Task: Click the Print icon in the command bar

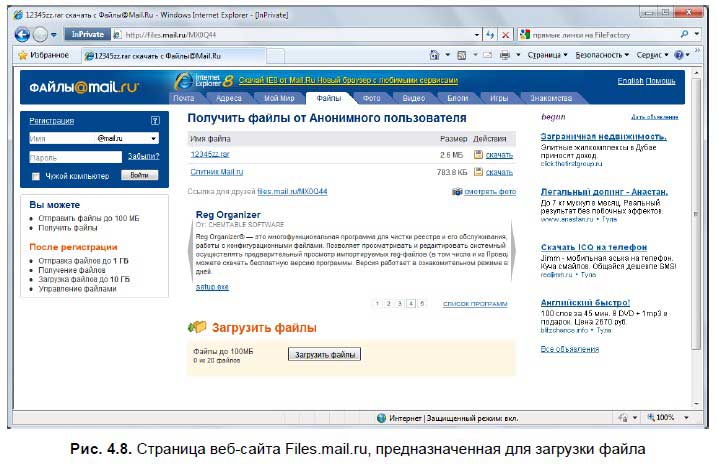Action: (x=505, y=55)
